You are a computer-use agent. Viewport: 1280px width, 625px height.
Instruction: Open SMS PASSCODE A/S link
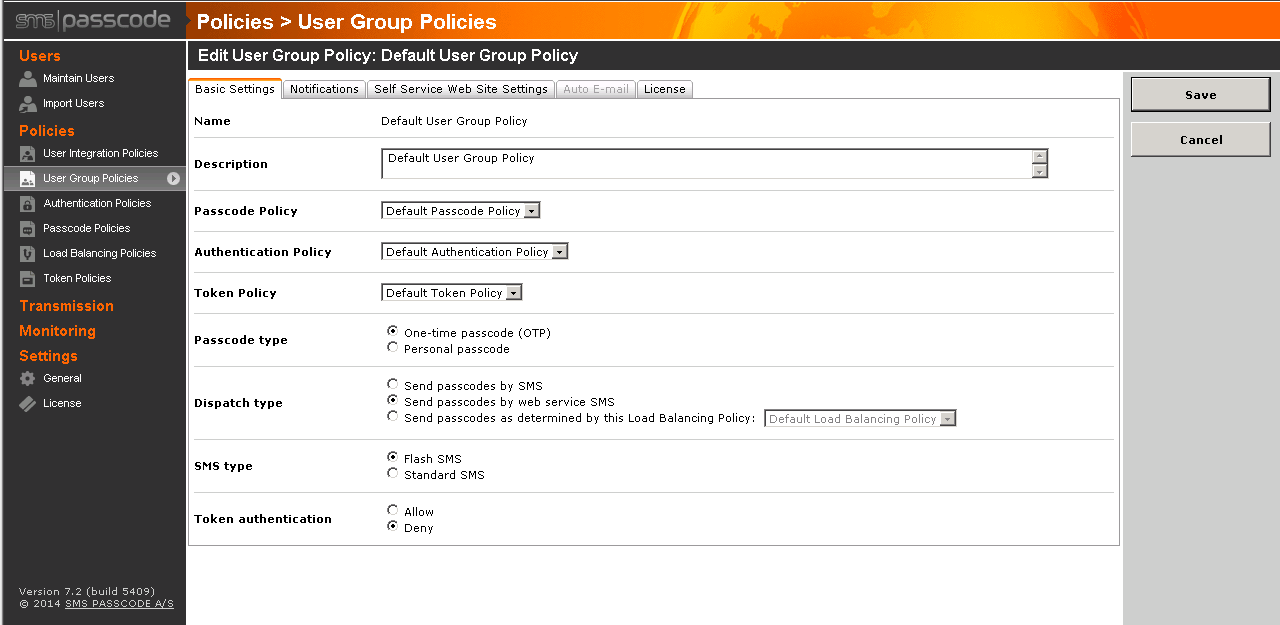tap(119, 604)
